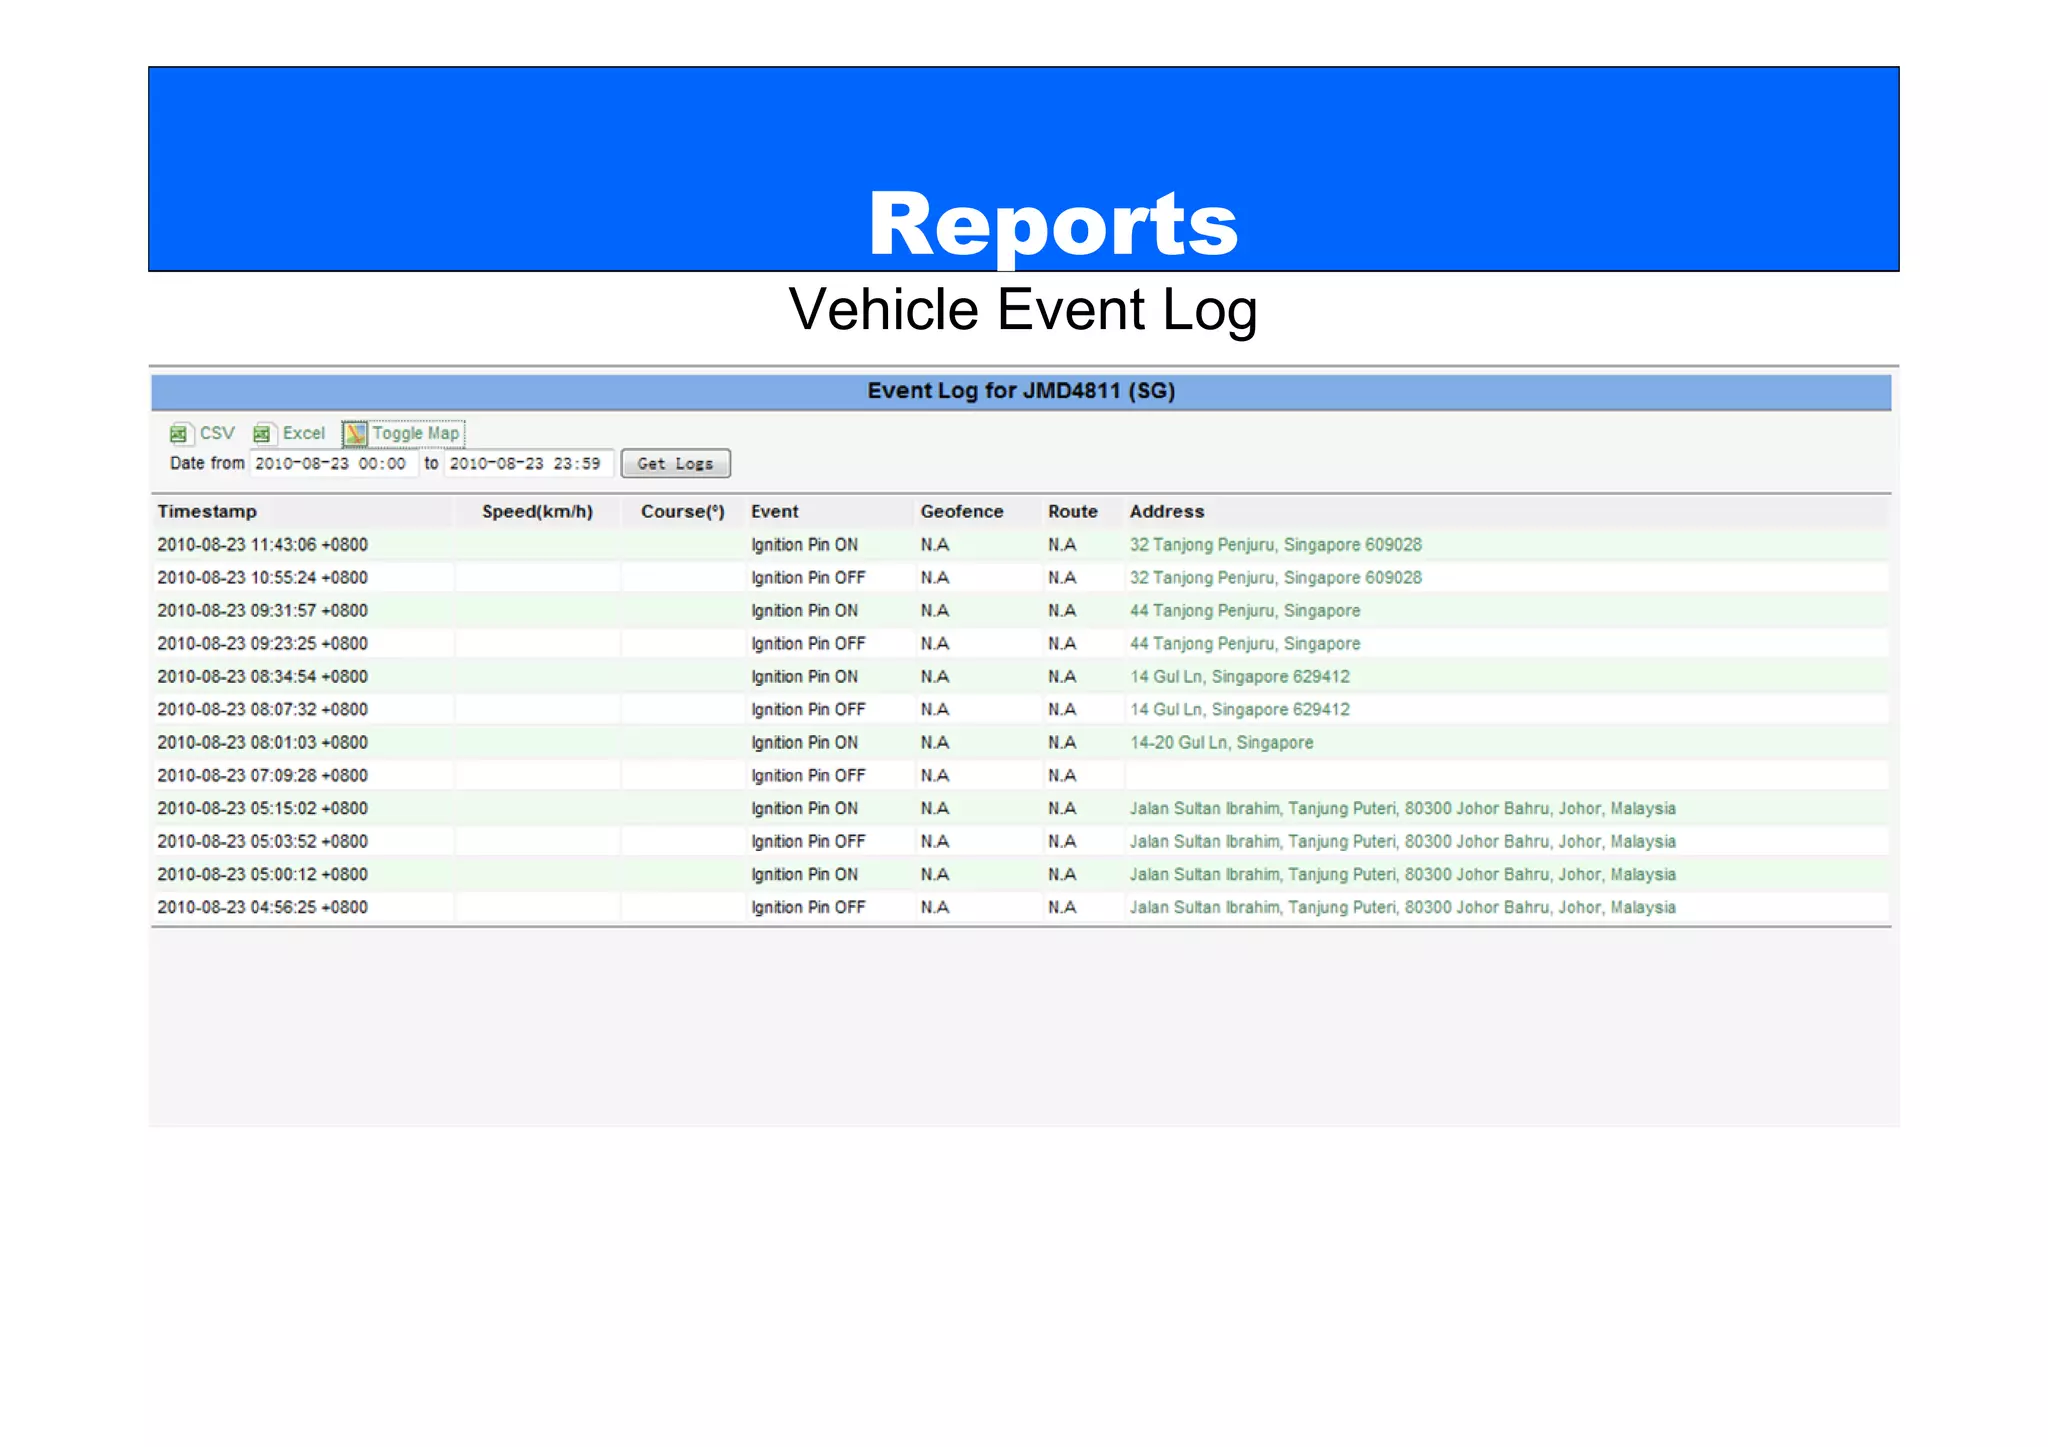2048x1447 pixels.
Task: Click Ignition Pin OFF event at 07:09:28
Action: 808,775
